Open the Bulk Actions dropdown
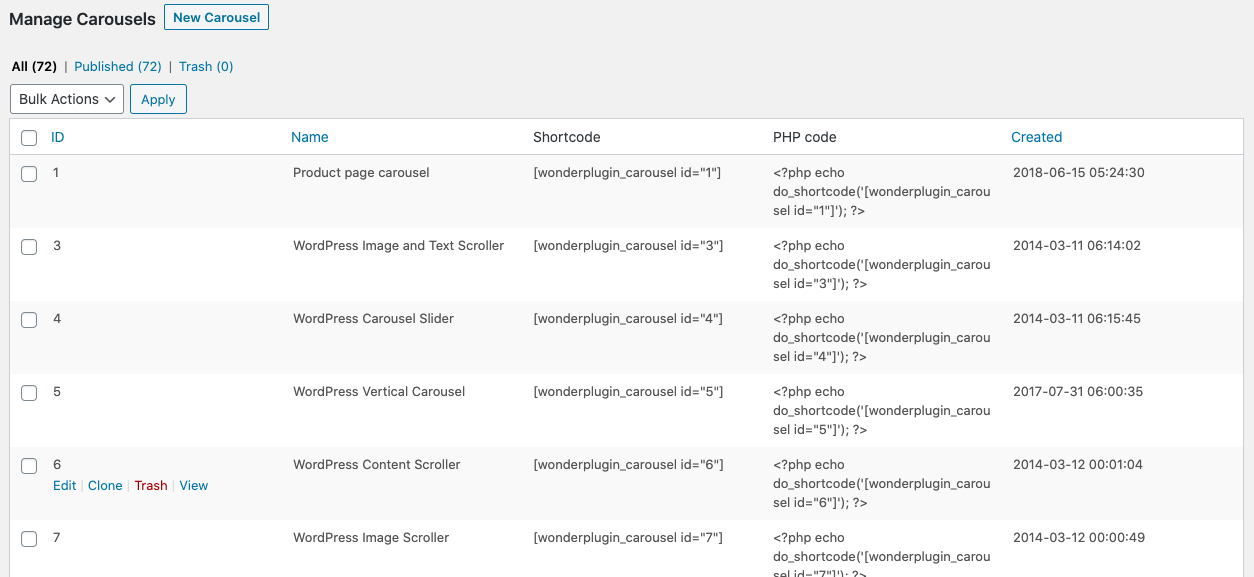This screenshot has width=1254, height=577. [x=67, y=99]
